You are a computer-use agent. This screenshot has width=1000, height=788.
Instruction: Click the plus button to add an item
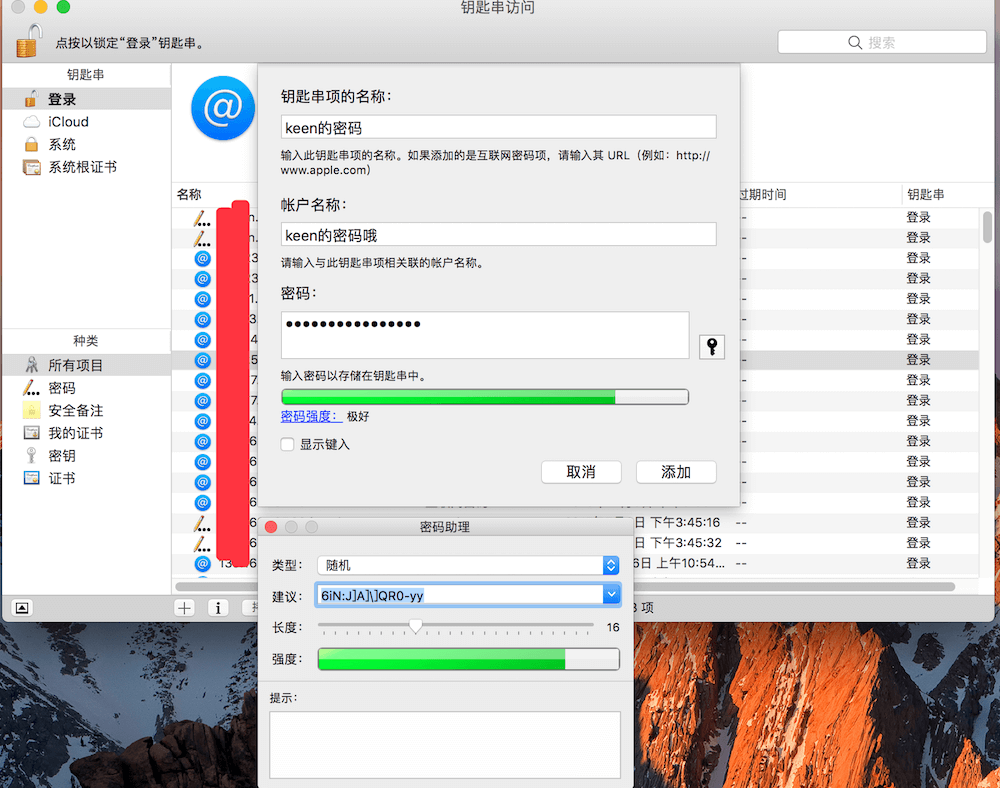click(184, 607)
